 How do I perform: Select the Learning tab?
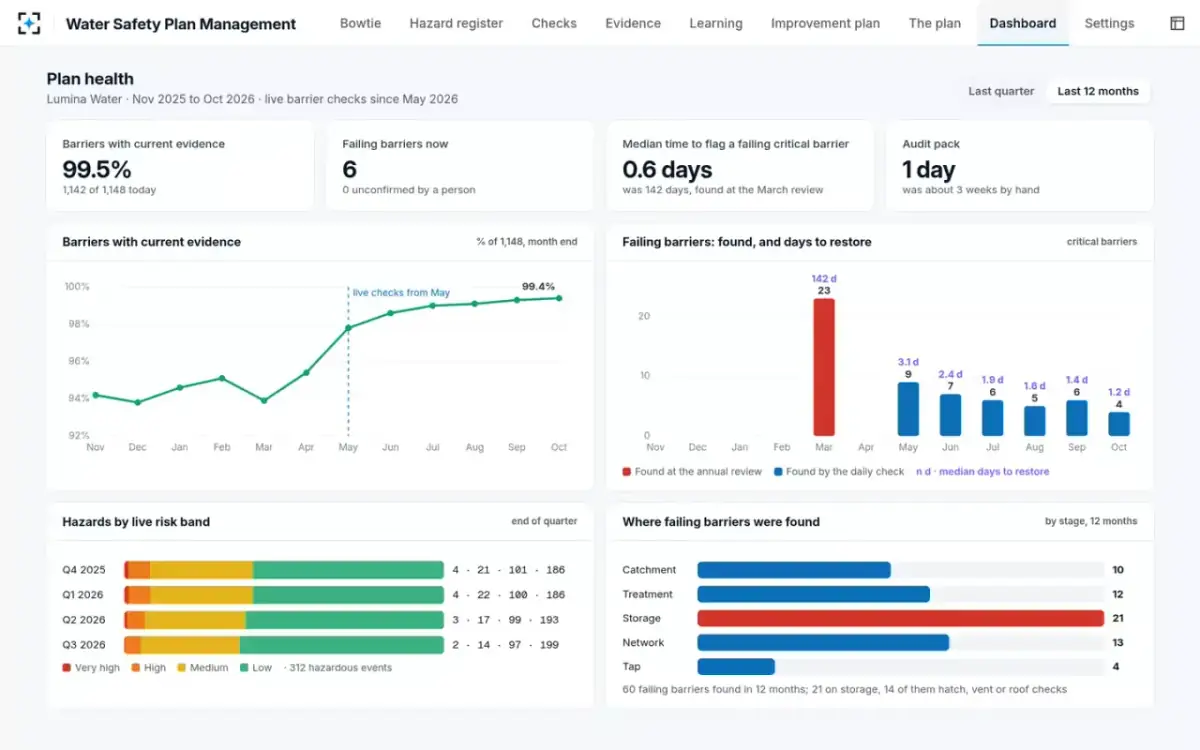[716, 23]
